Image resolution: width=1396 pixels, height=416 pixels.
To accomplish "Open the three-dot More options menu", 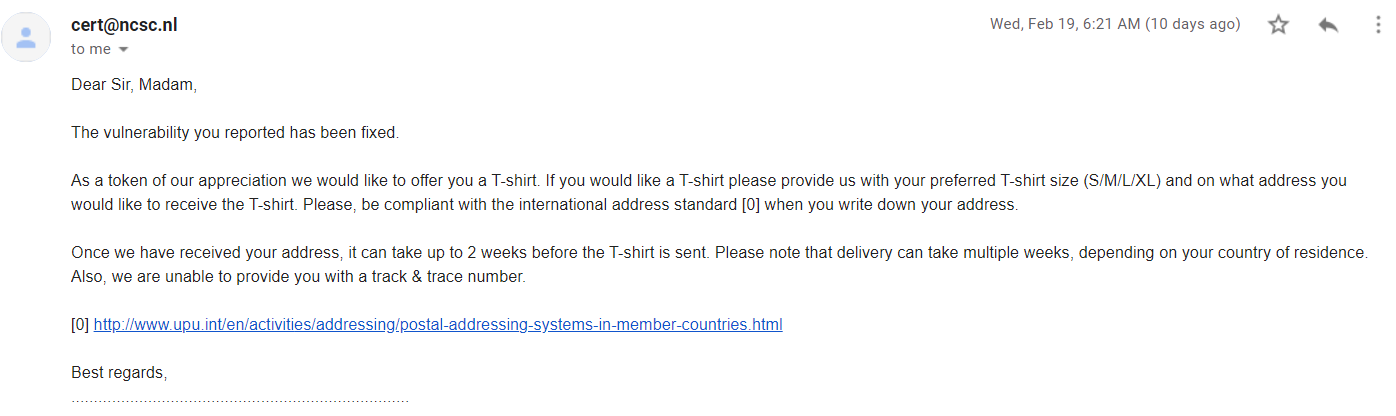I will (1378, 25).
